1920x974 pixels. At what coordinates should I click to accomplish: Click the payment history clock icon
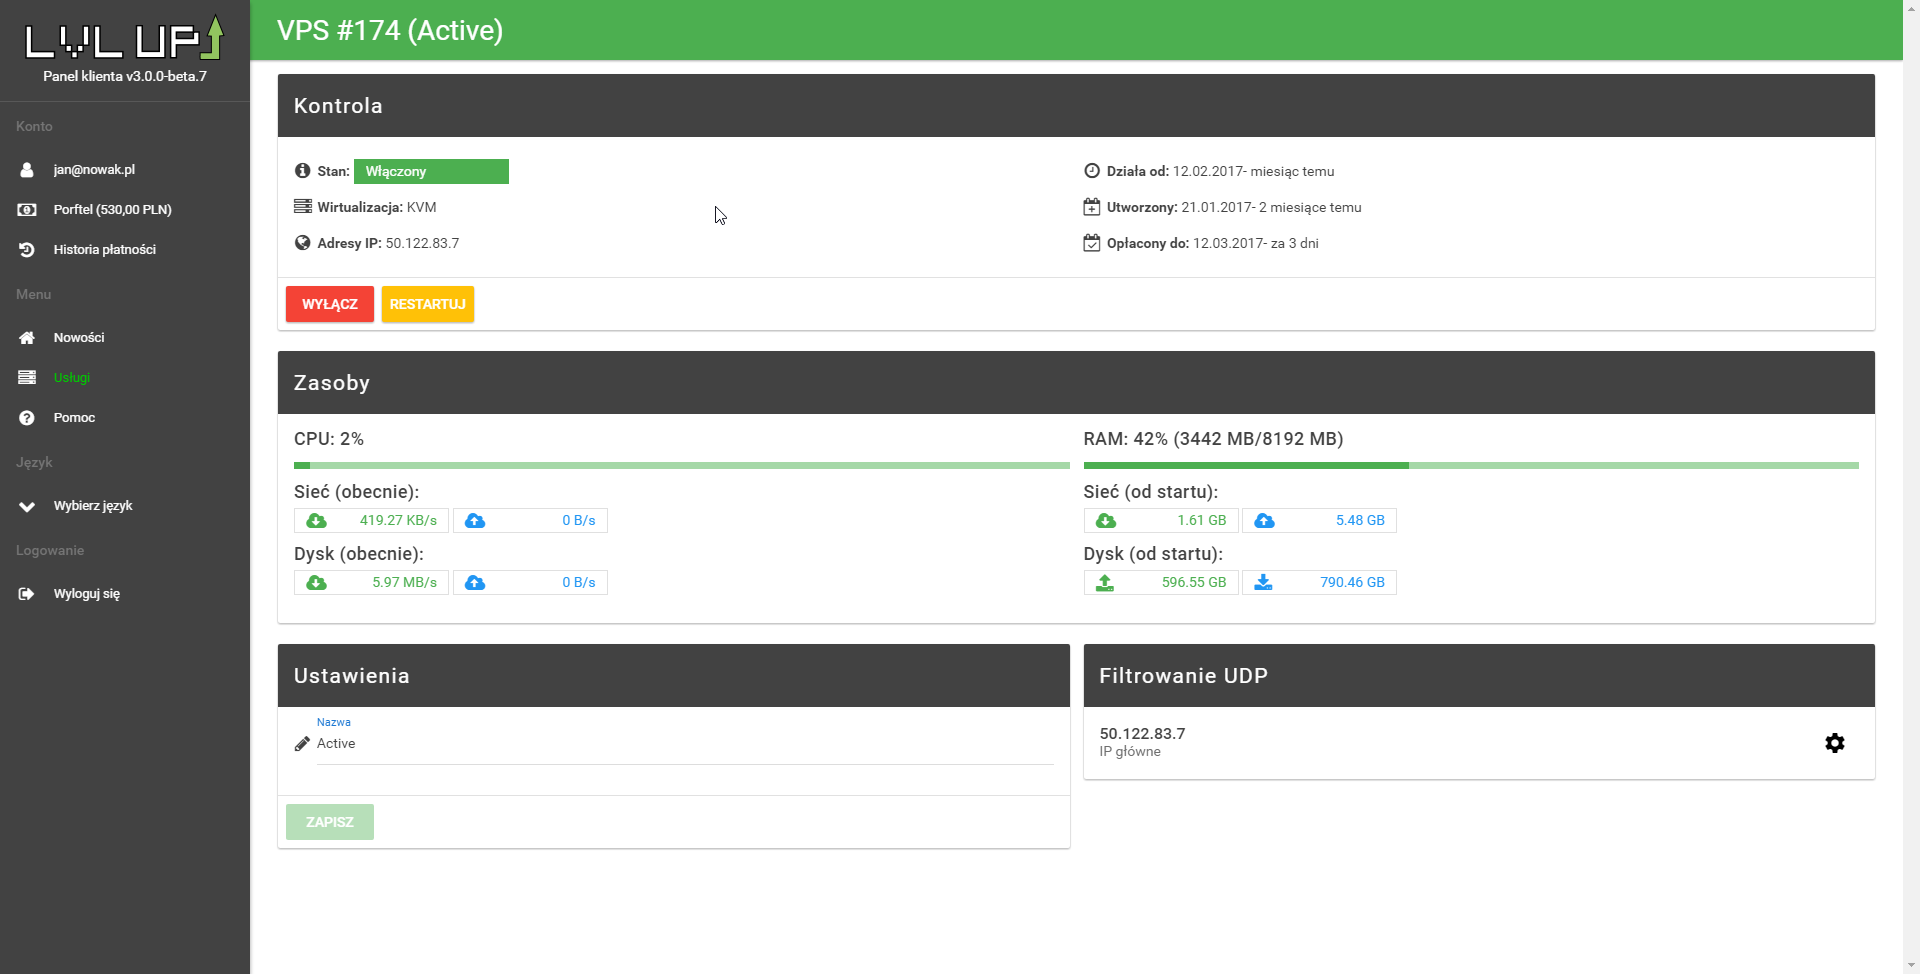(27, 250)
